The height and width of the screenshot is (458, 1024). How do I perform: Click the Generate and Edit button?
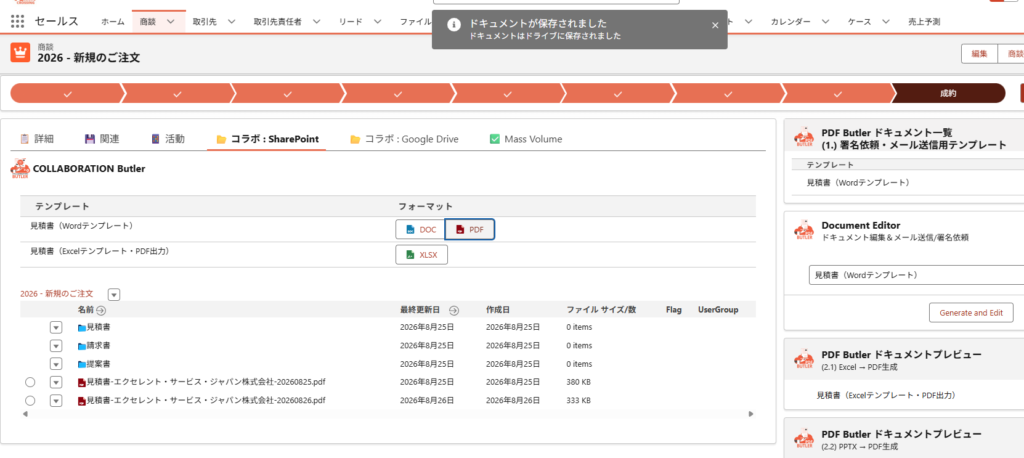click(970, 312)
